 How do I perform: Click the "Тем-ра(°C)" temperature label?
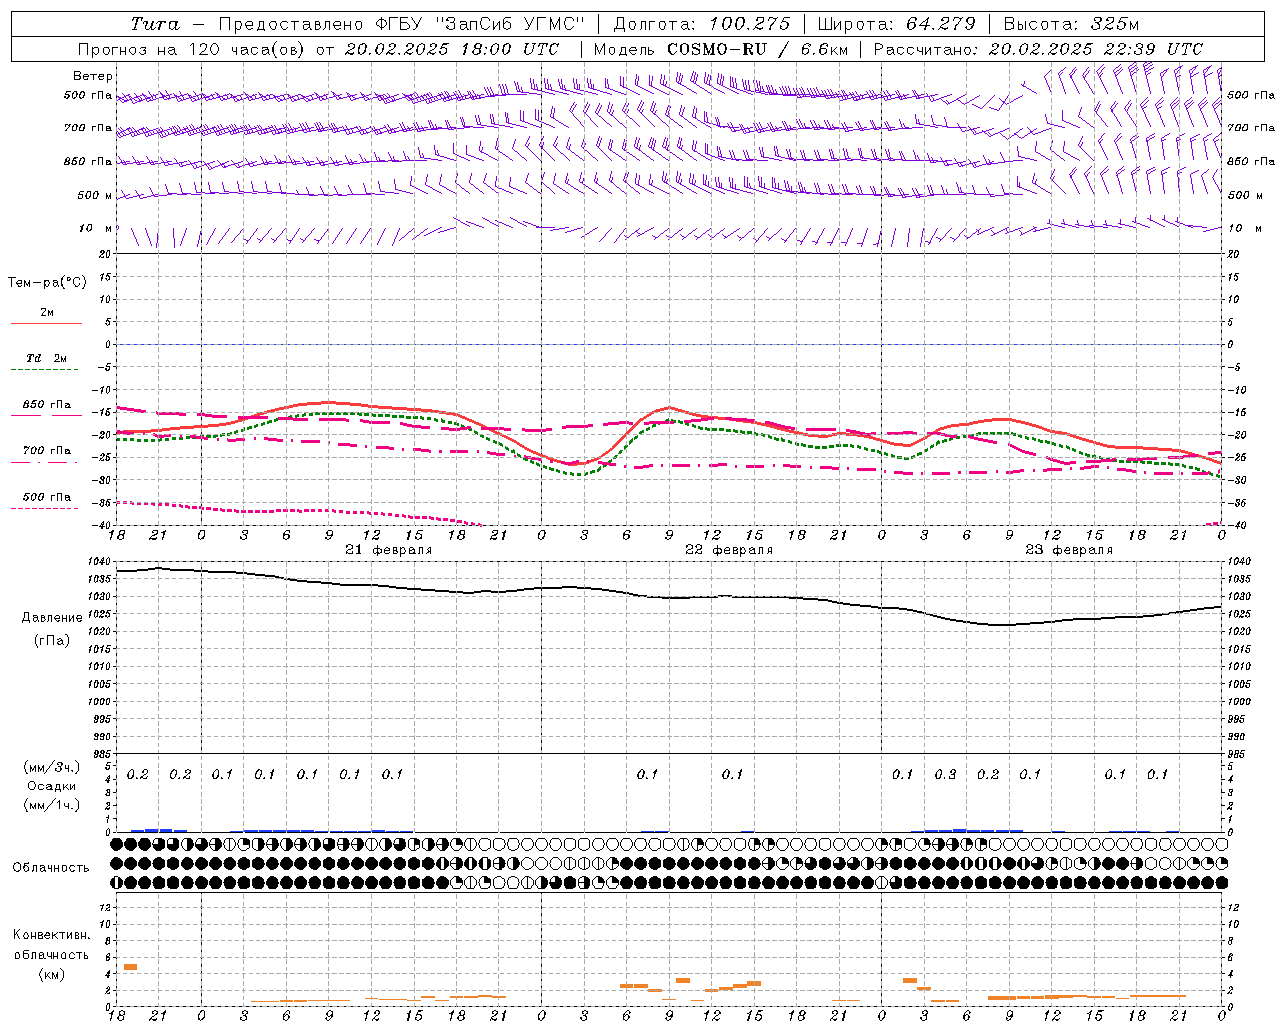[47, 283]
